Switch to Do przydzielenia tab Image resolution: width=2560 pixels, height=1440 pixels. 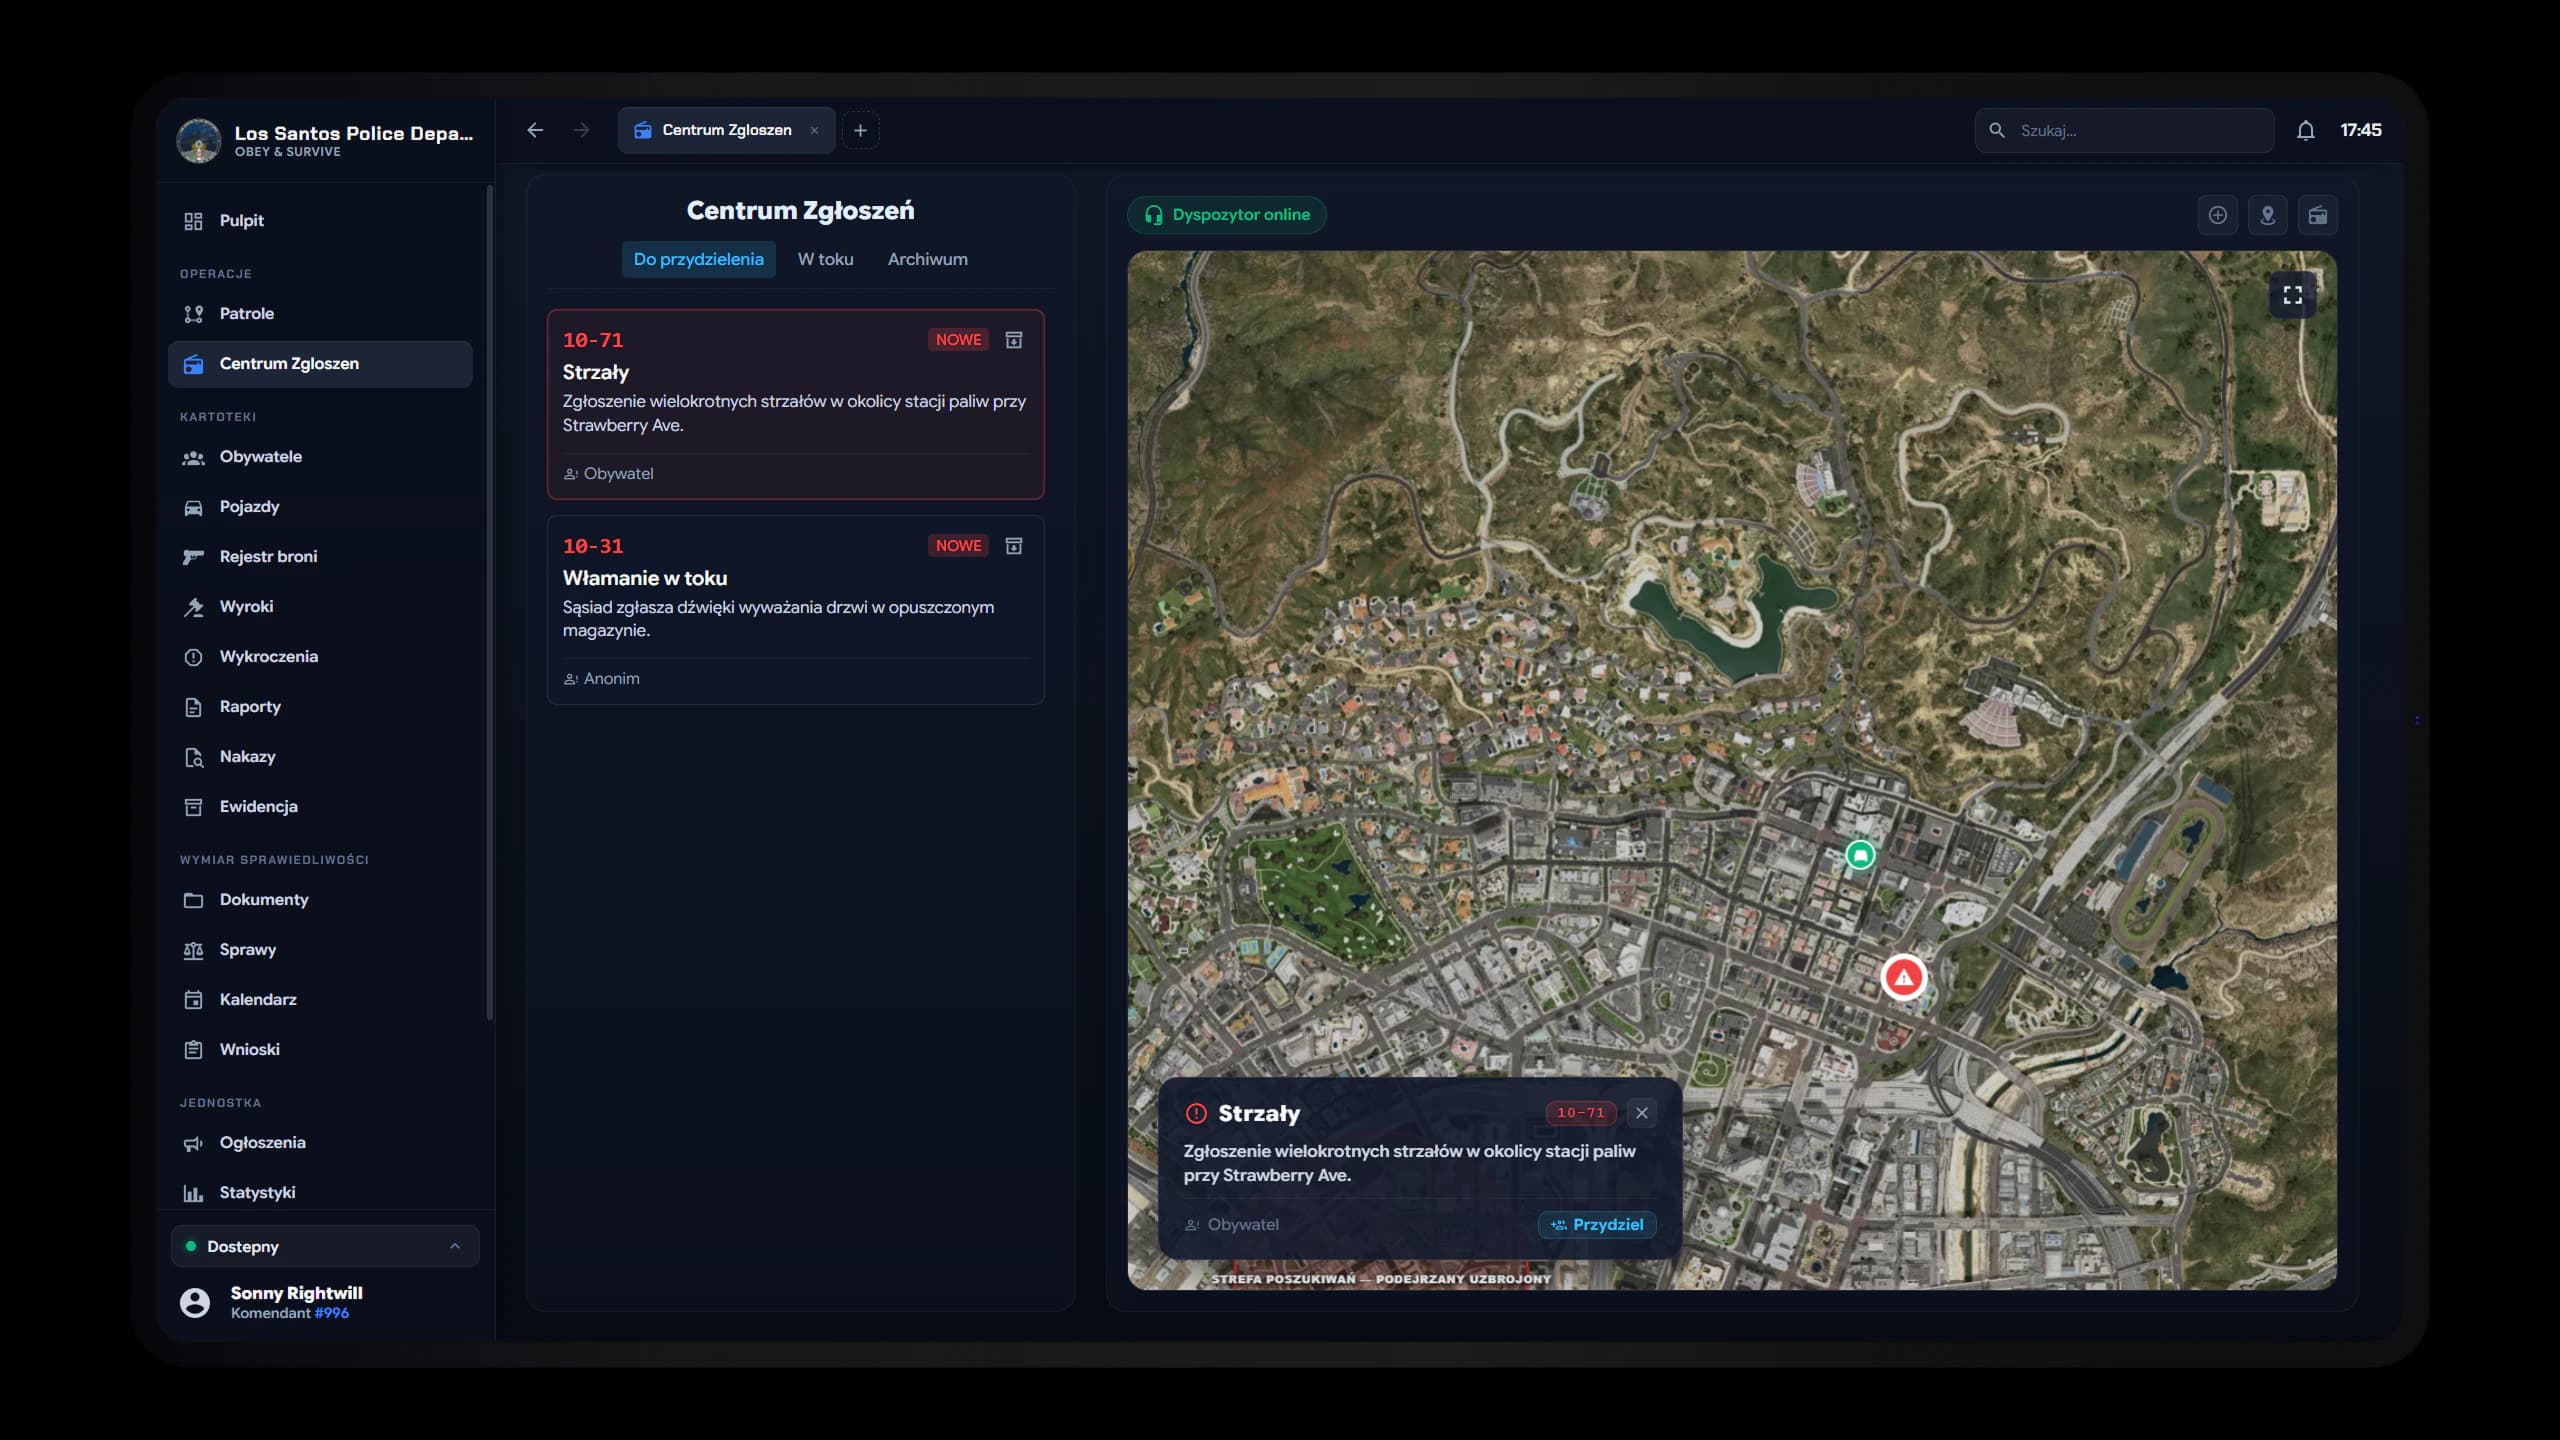(x=698, y=259)
